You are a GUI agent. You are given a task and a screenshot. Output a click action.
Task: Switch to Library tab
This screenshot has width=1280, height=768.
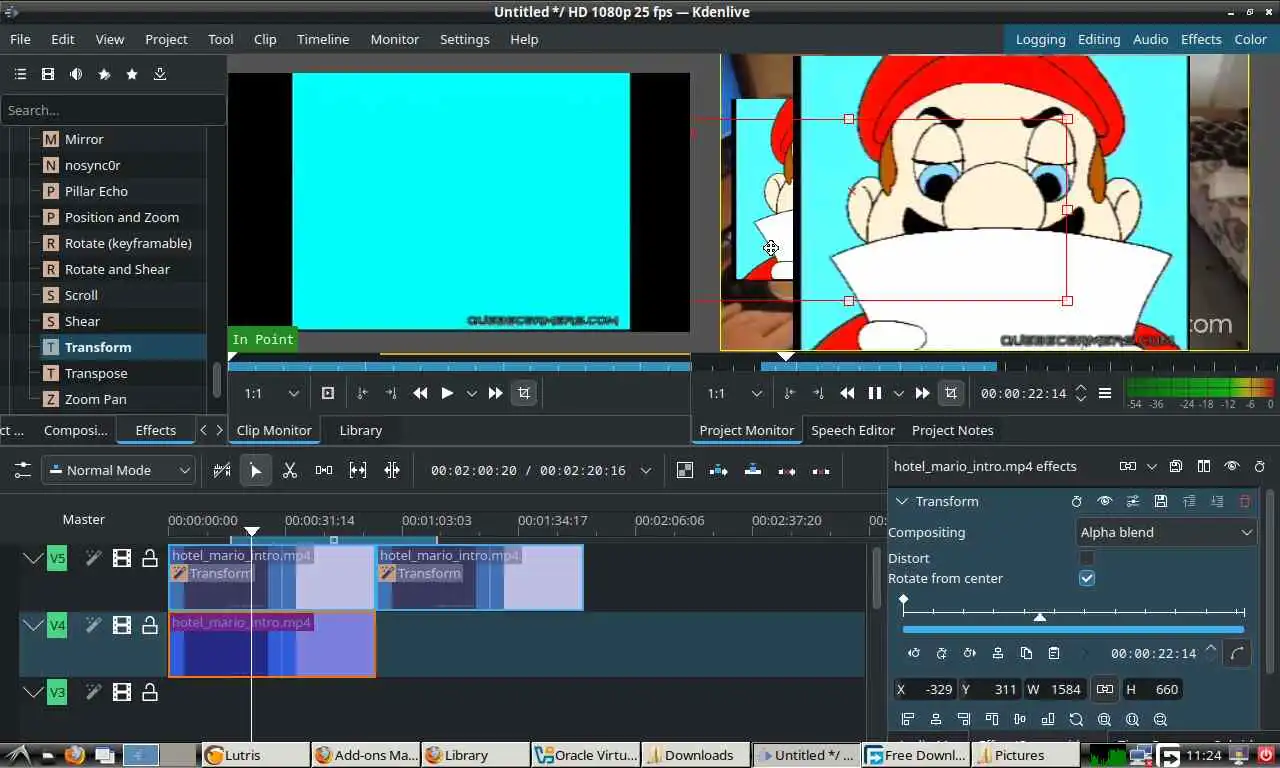click(x=360, y=430)
